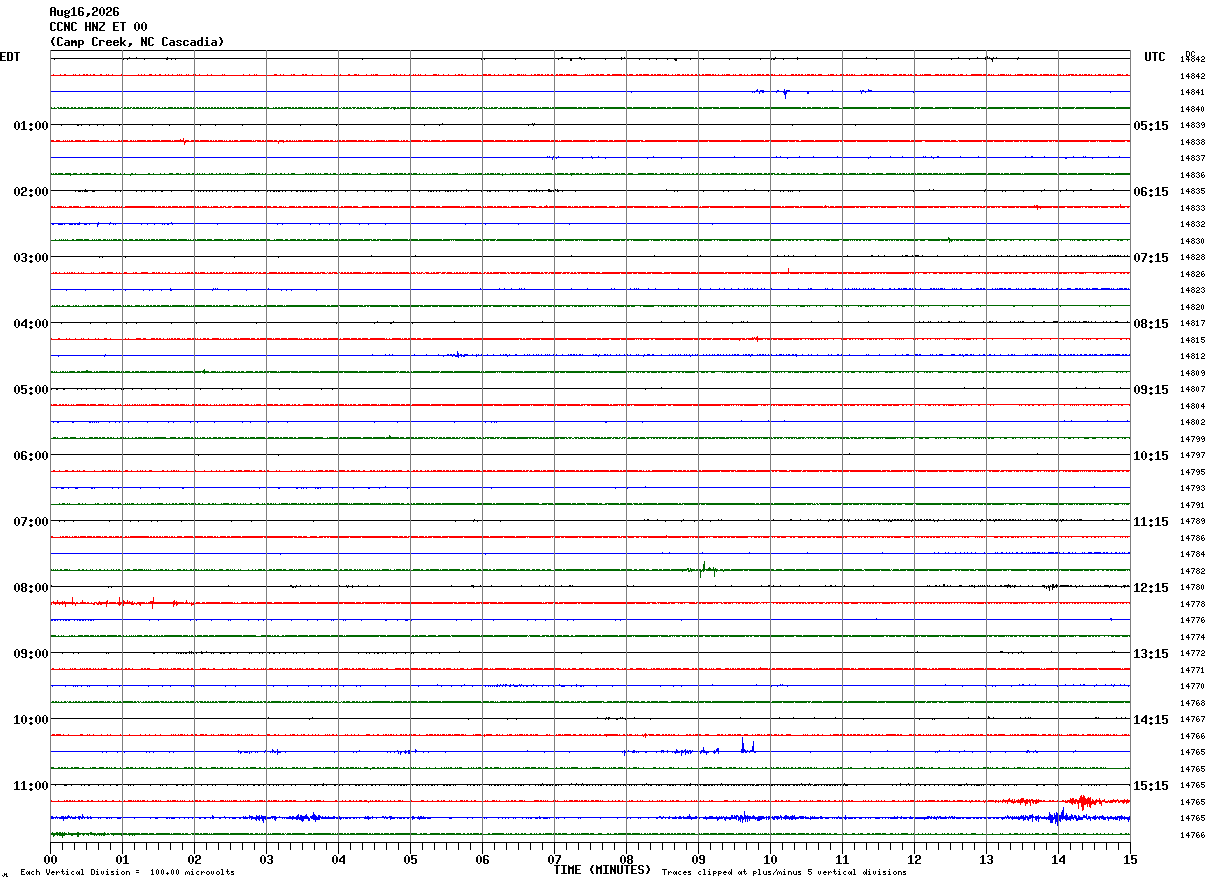1210x886 pixels.
Task: Pick the 11:00 EDT hour label
Action: click(31, 786)
